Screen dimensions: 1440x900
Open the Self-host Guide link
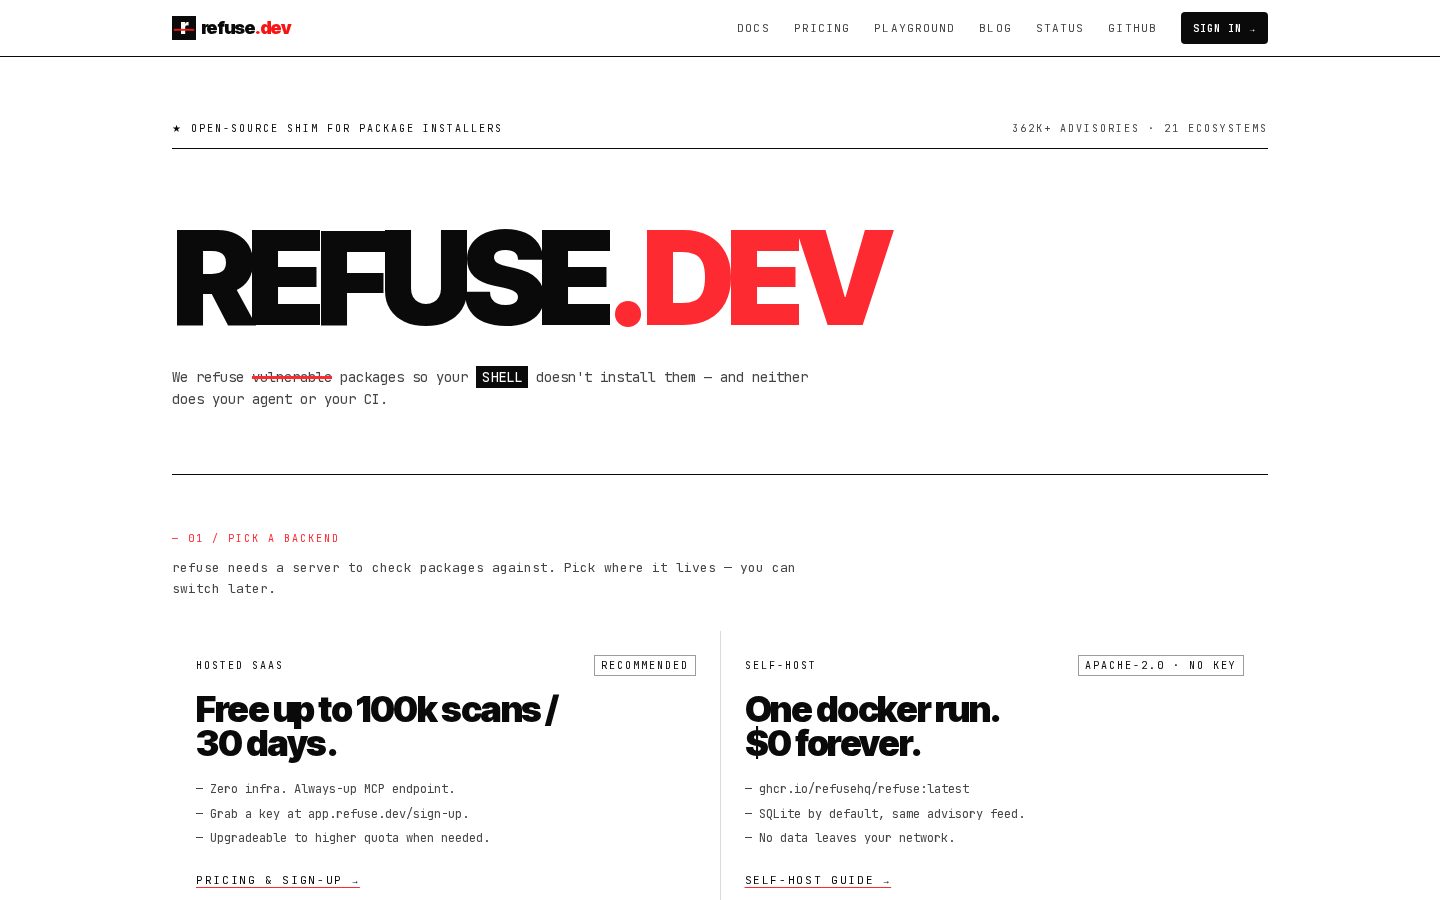pyautogui.click(x=818, y=881)
